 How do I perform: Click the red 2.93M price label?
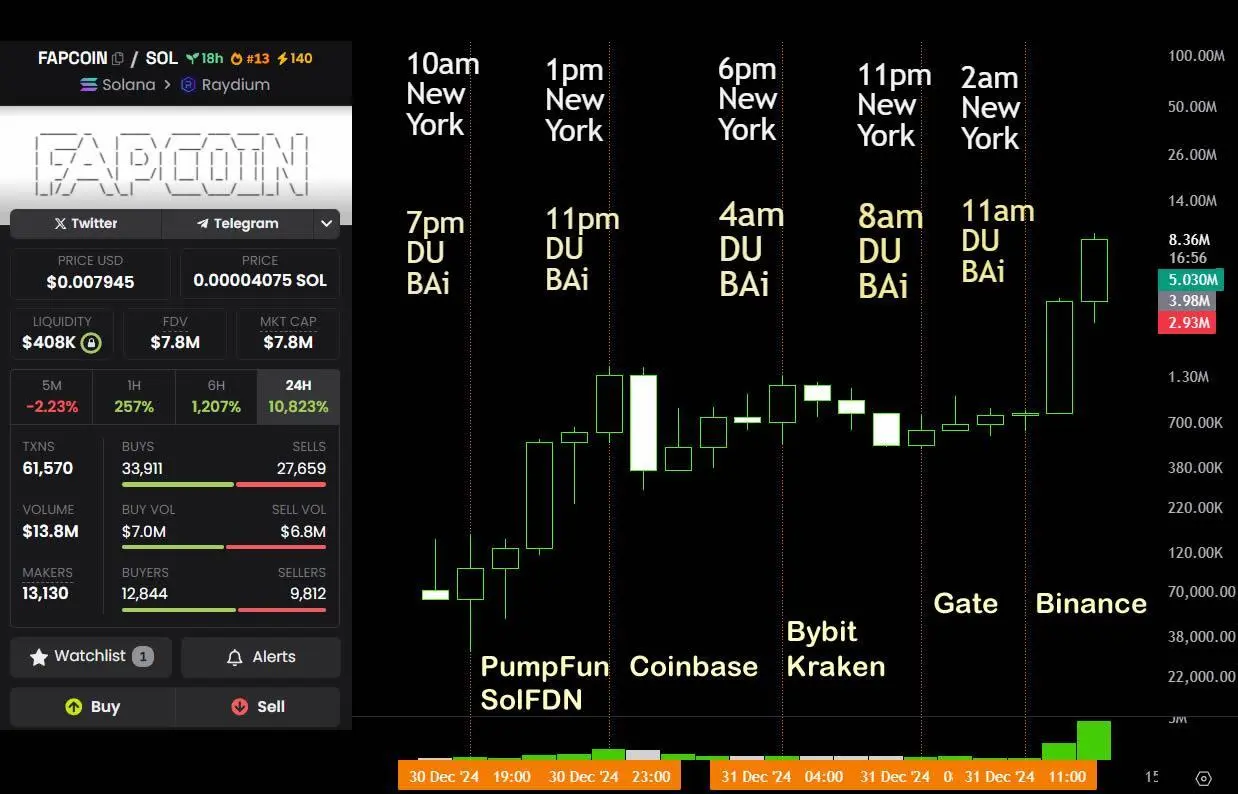click(1186, 322)
